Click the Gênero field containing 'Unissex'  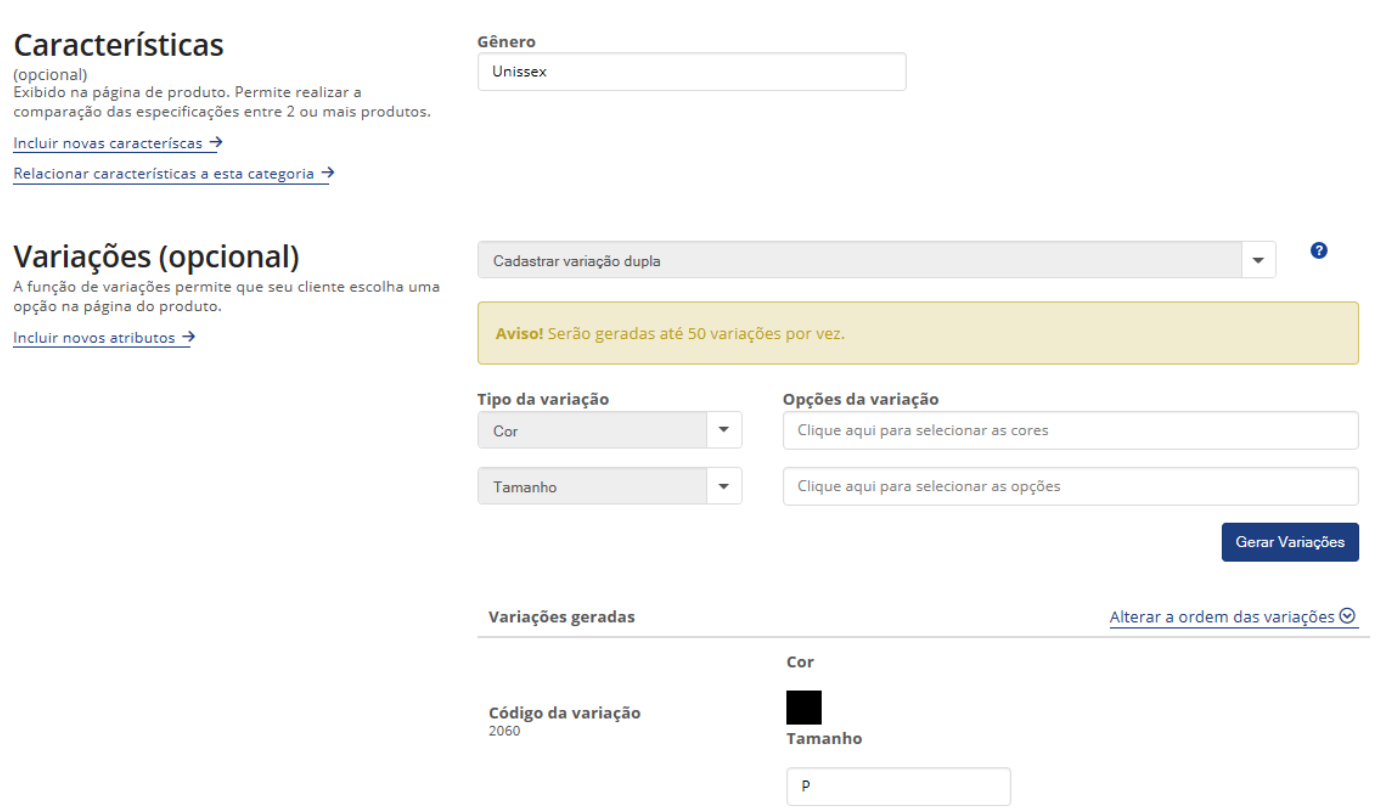[x=691, y=72]
